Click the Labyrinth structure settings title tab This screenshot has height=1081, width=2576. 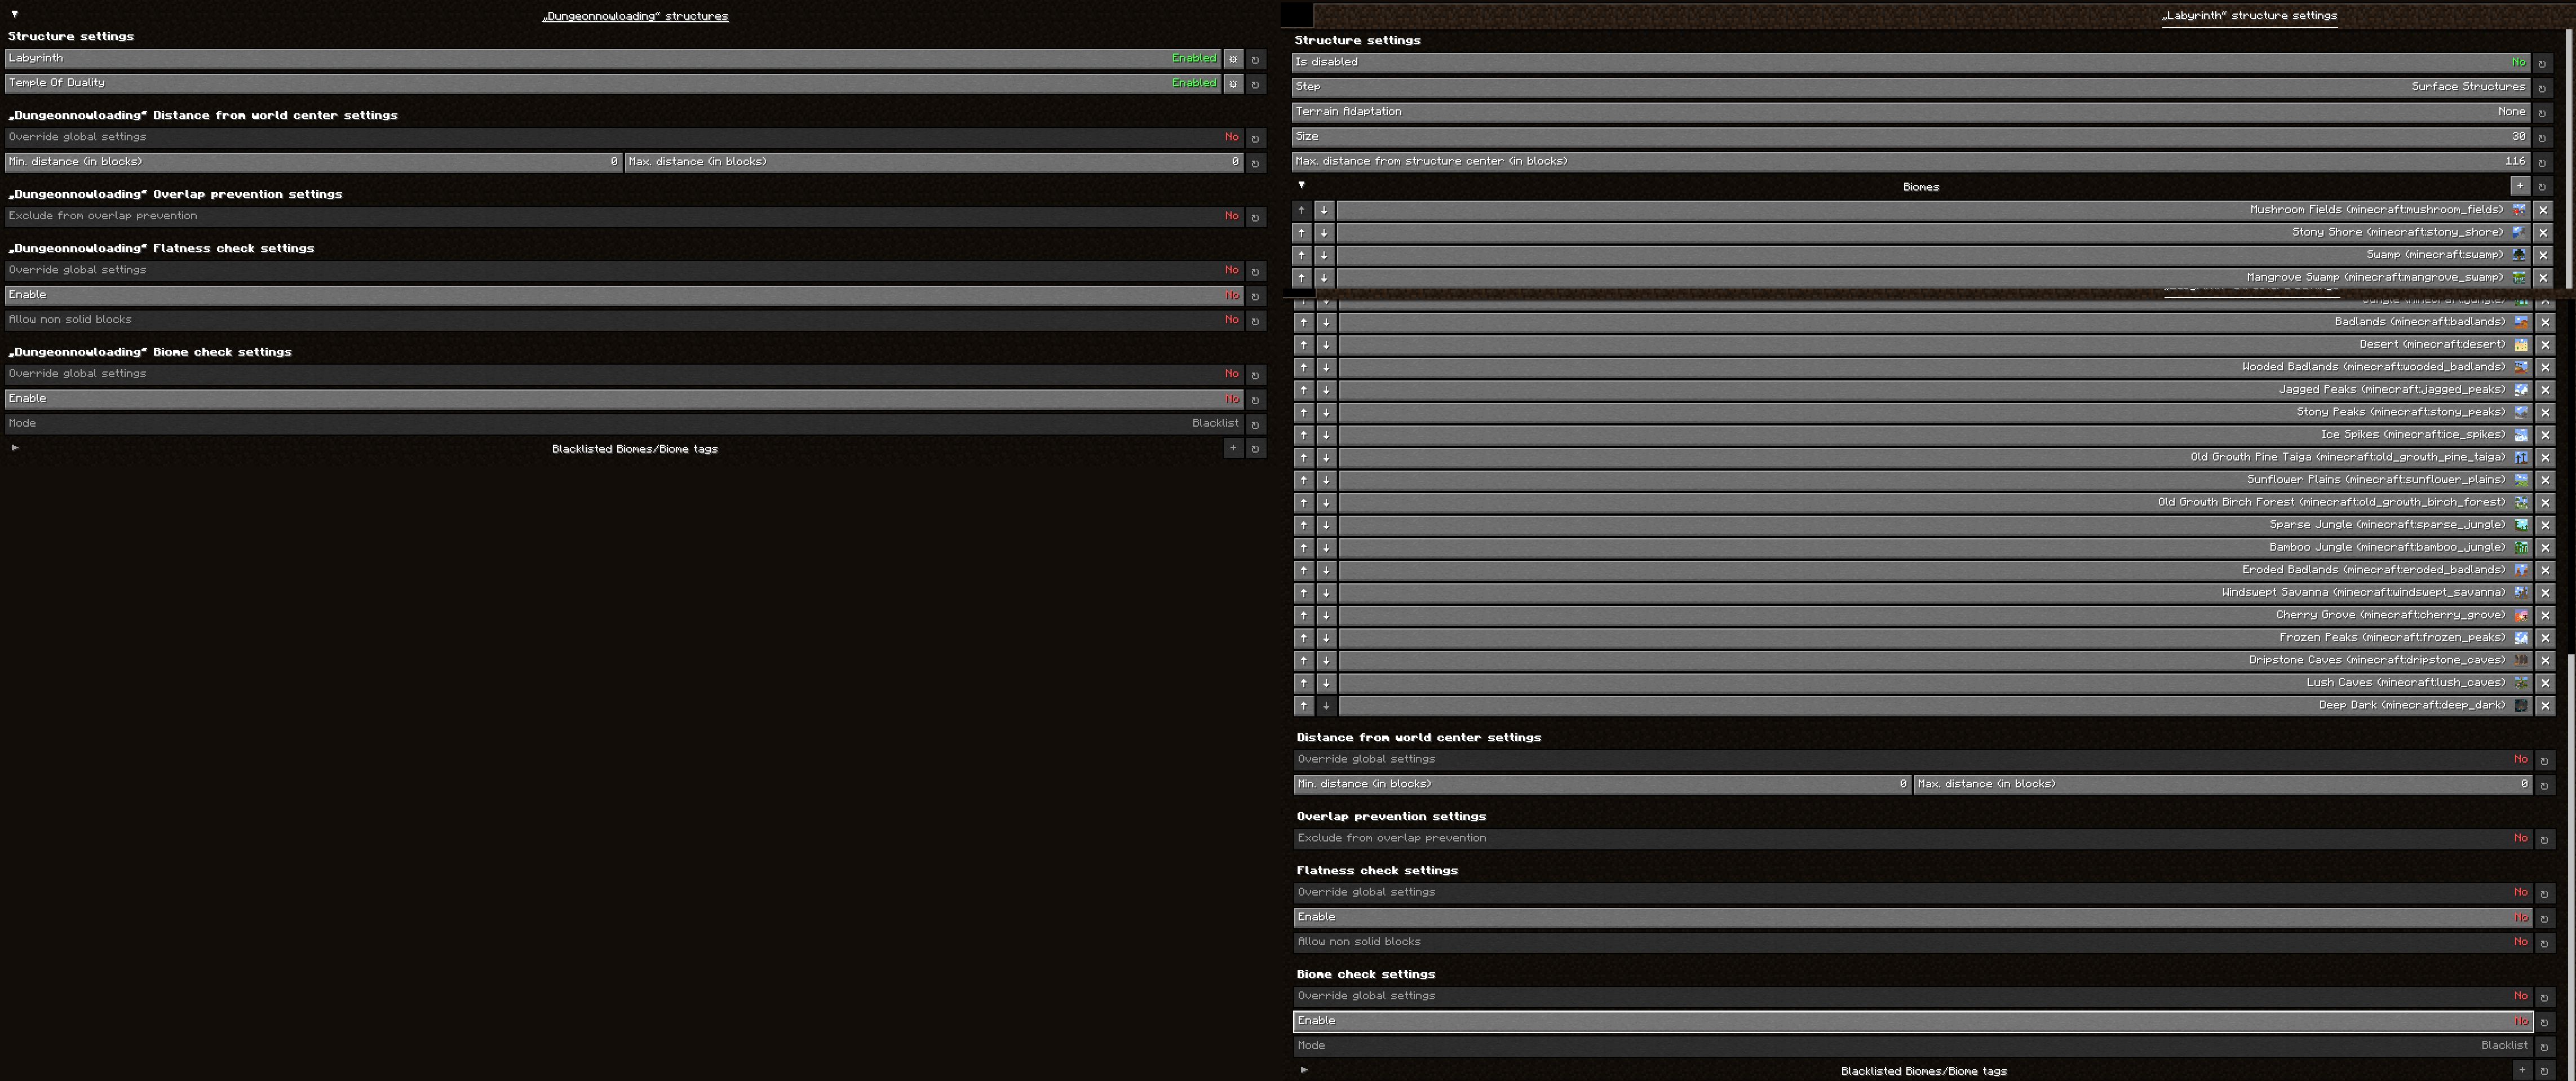coord(2249,16)
